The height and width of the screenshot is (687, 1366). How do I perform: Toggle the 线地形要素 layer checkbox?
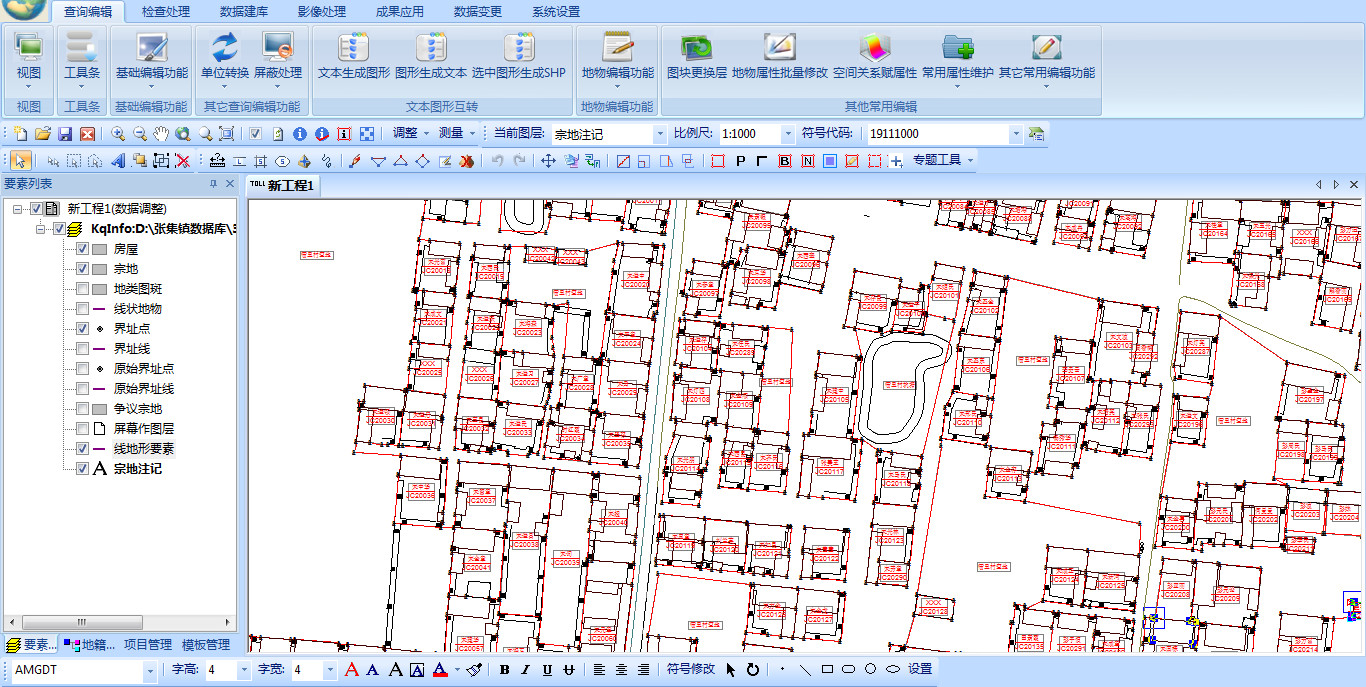tap(83, 449)
